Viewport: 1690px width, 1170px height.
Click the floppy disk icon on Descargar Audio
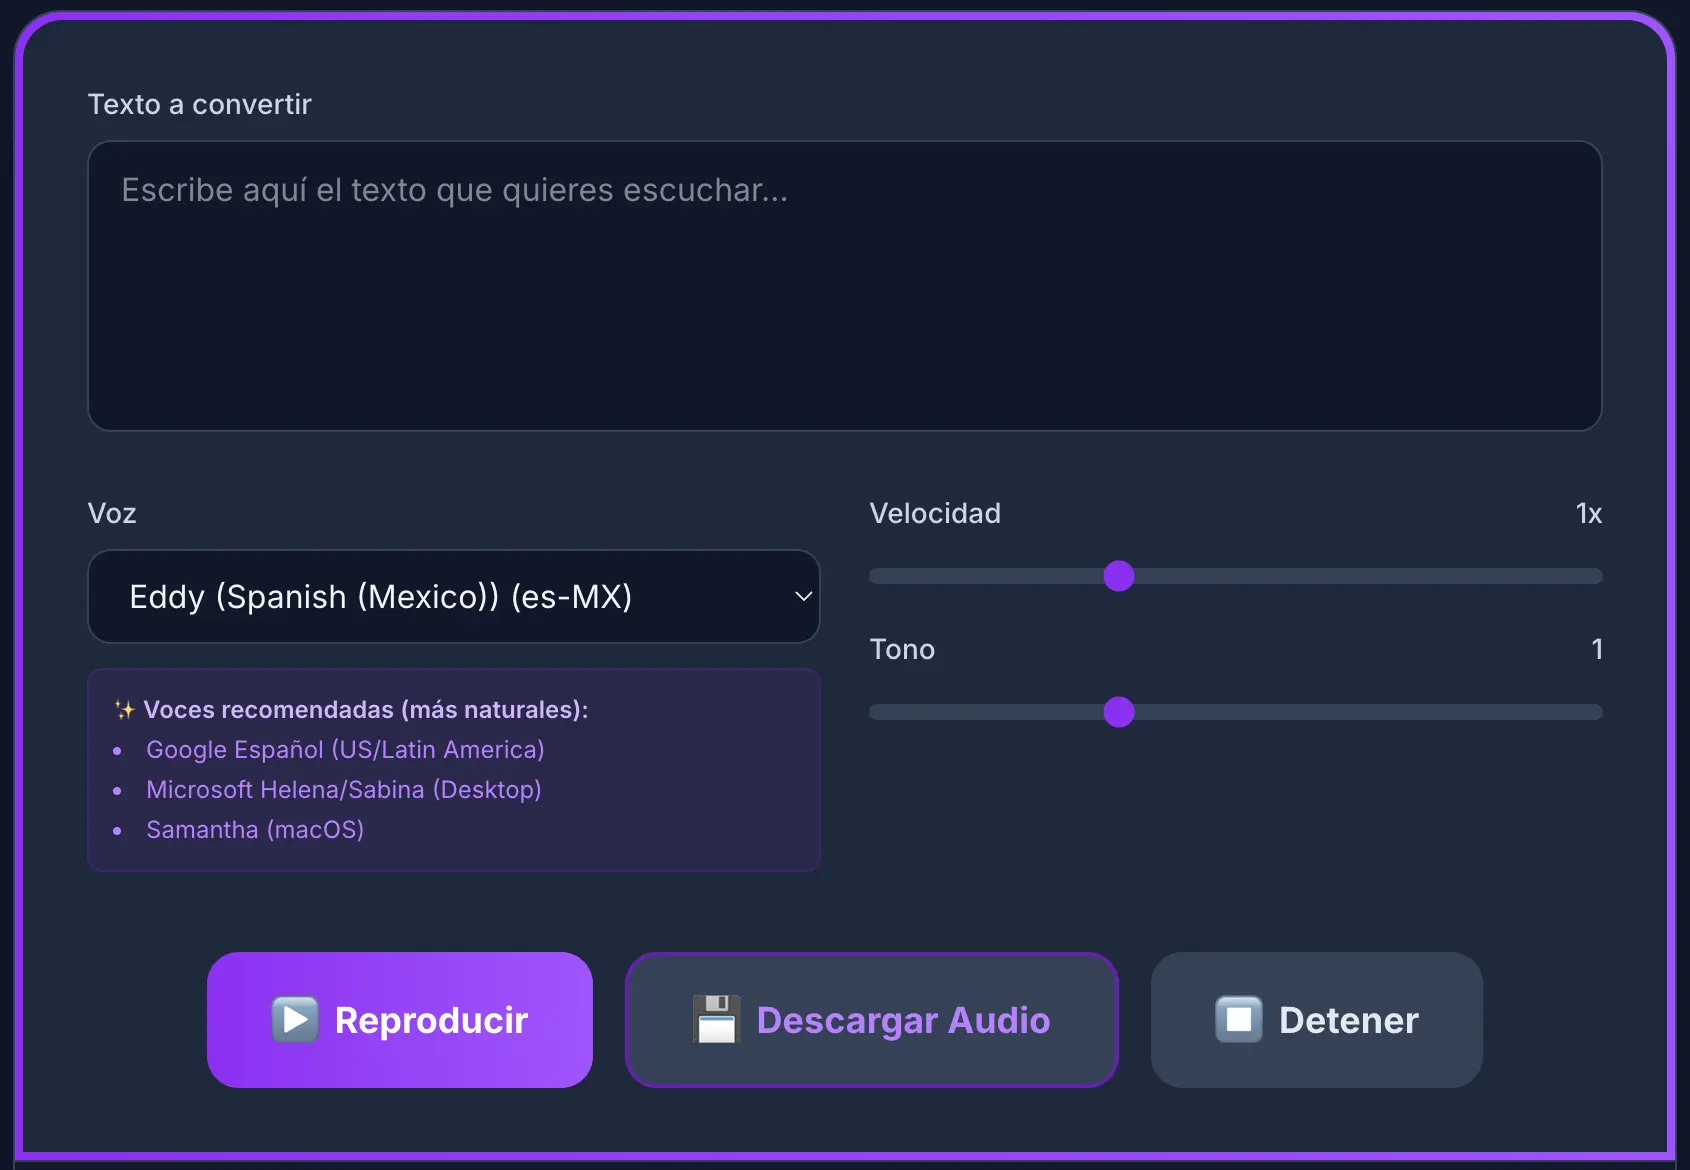pyautogui.click(x=716, y=1019)
